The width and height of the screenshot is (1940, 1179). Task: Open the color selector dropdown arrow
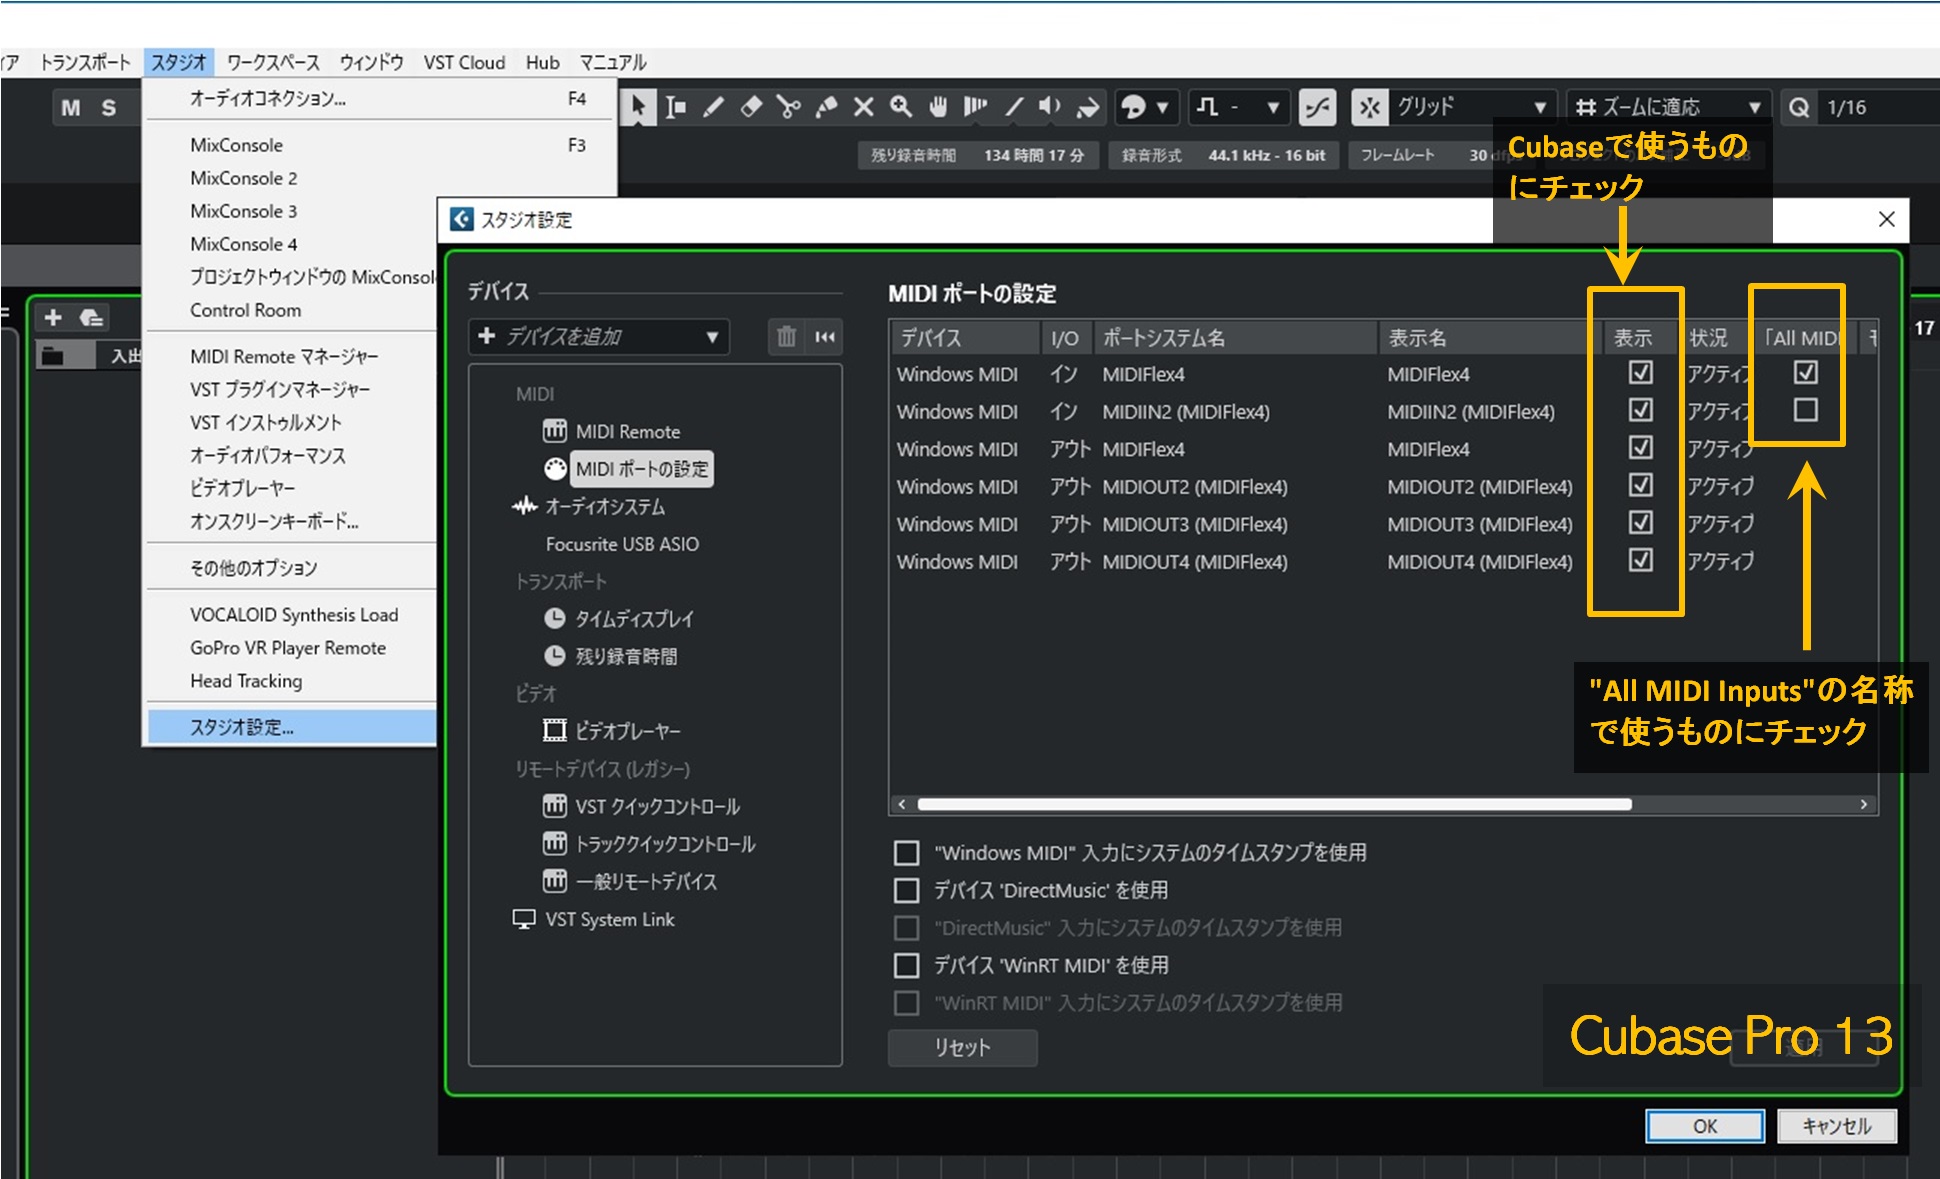[1162, 107]
